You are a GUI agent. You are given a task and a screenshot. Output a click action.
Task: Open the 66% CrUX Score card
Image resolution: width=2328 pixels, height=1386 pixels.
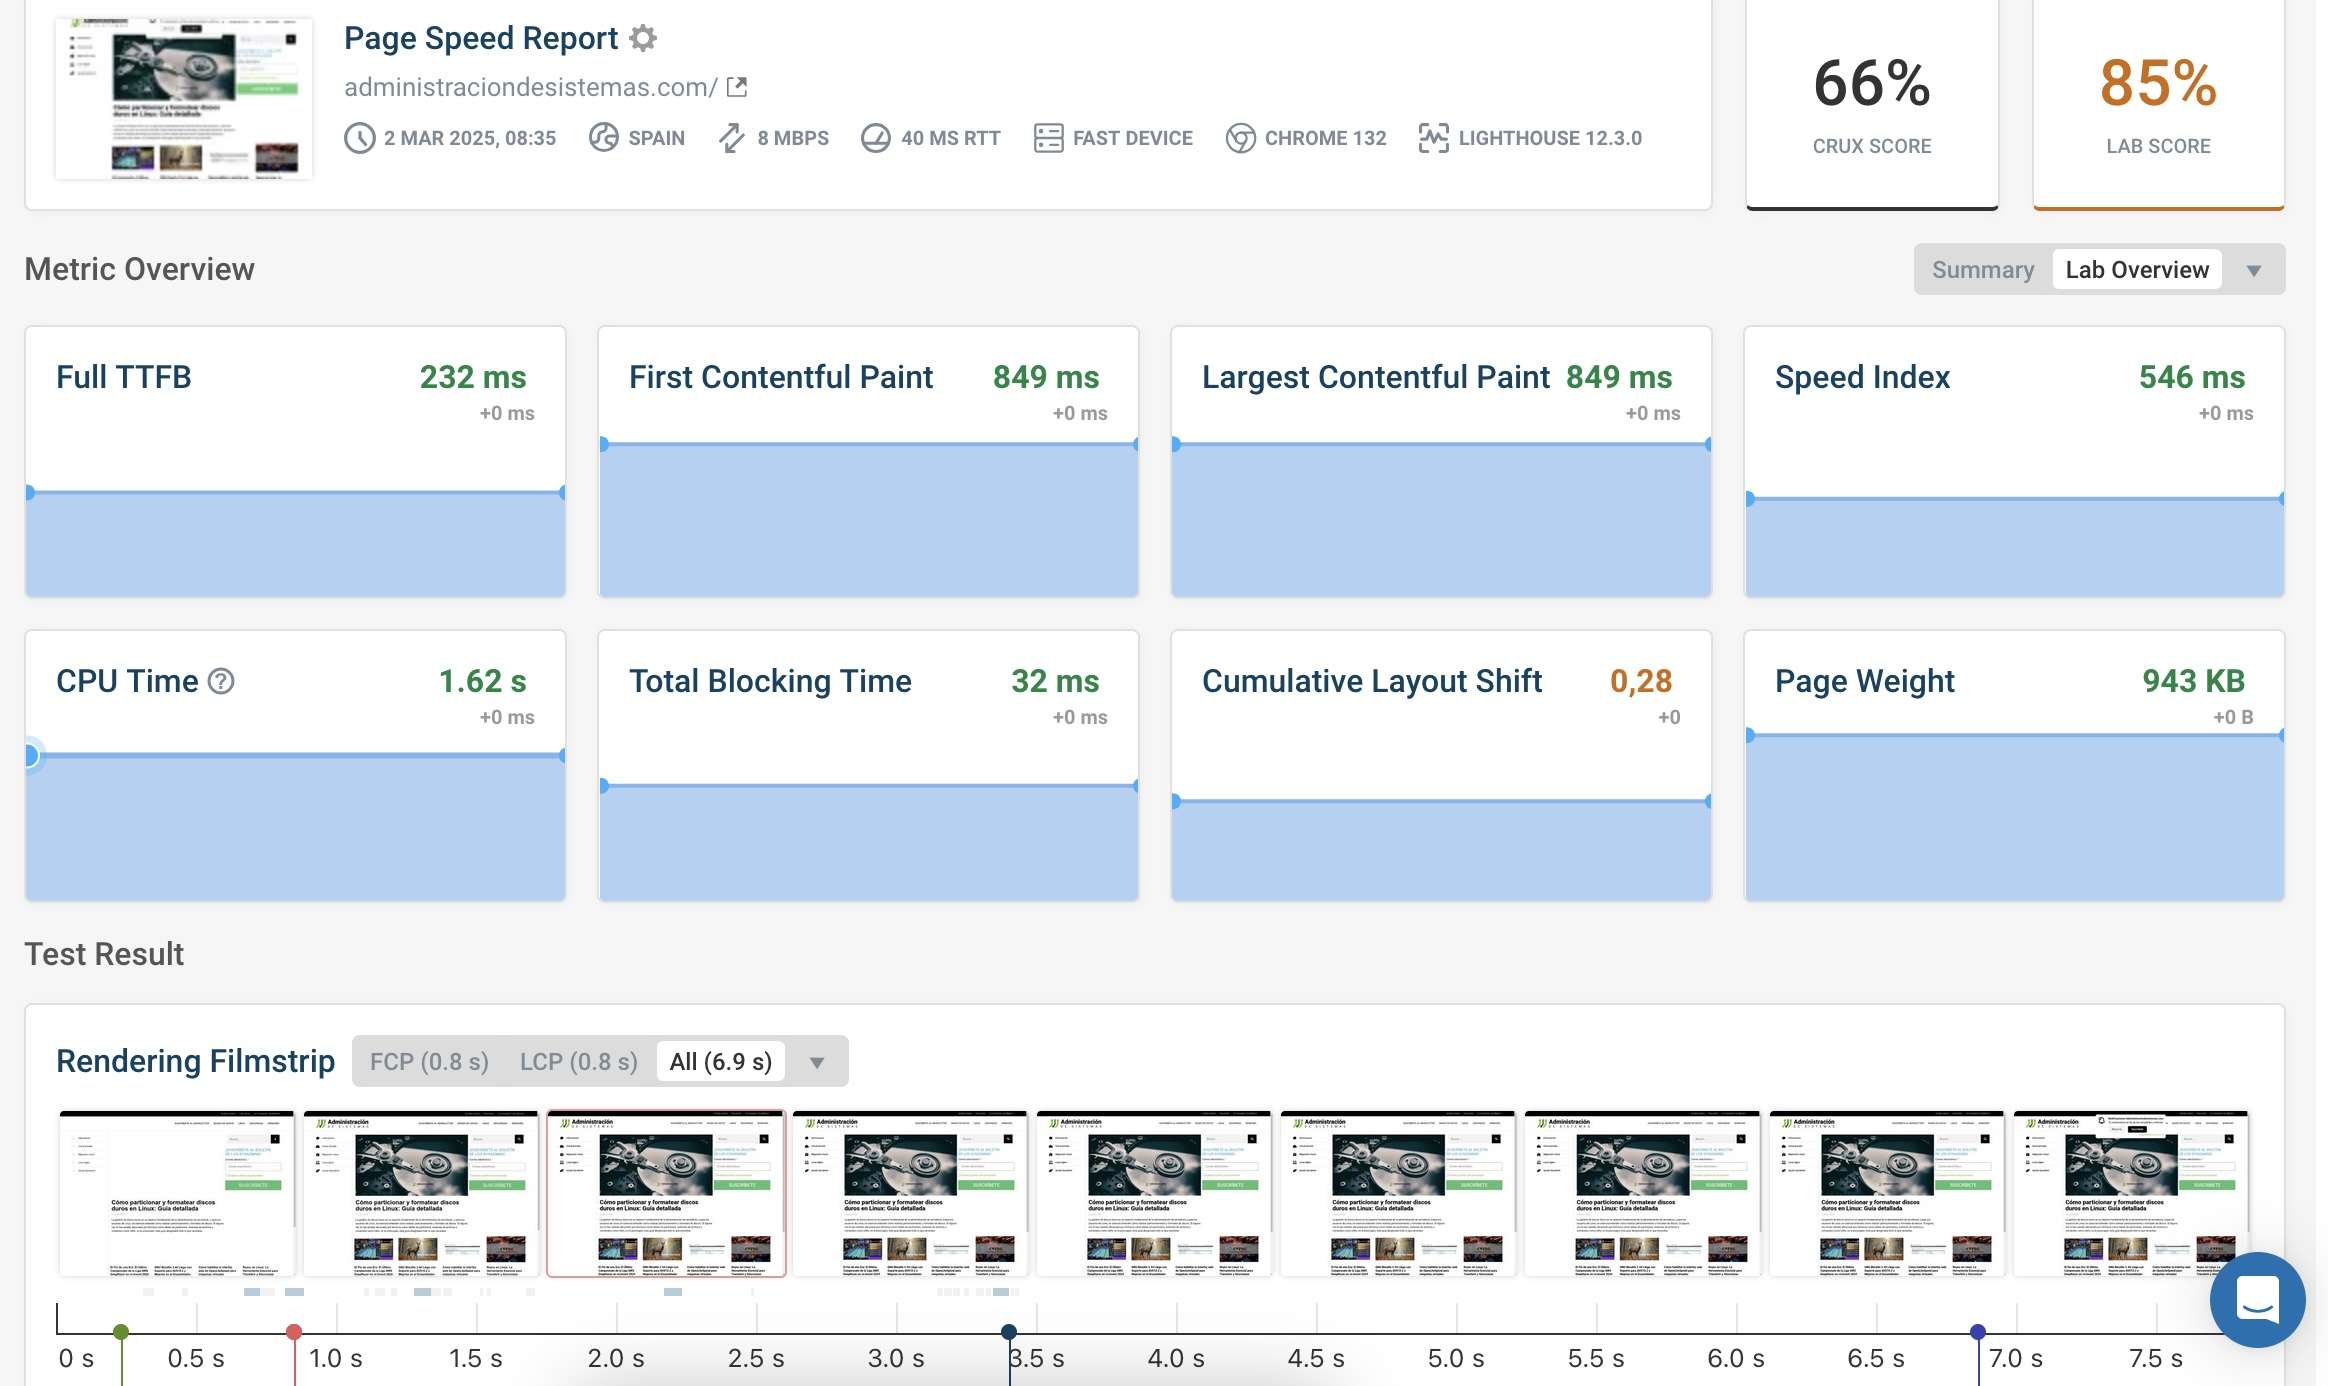click(x=1872, y=104)
